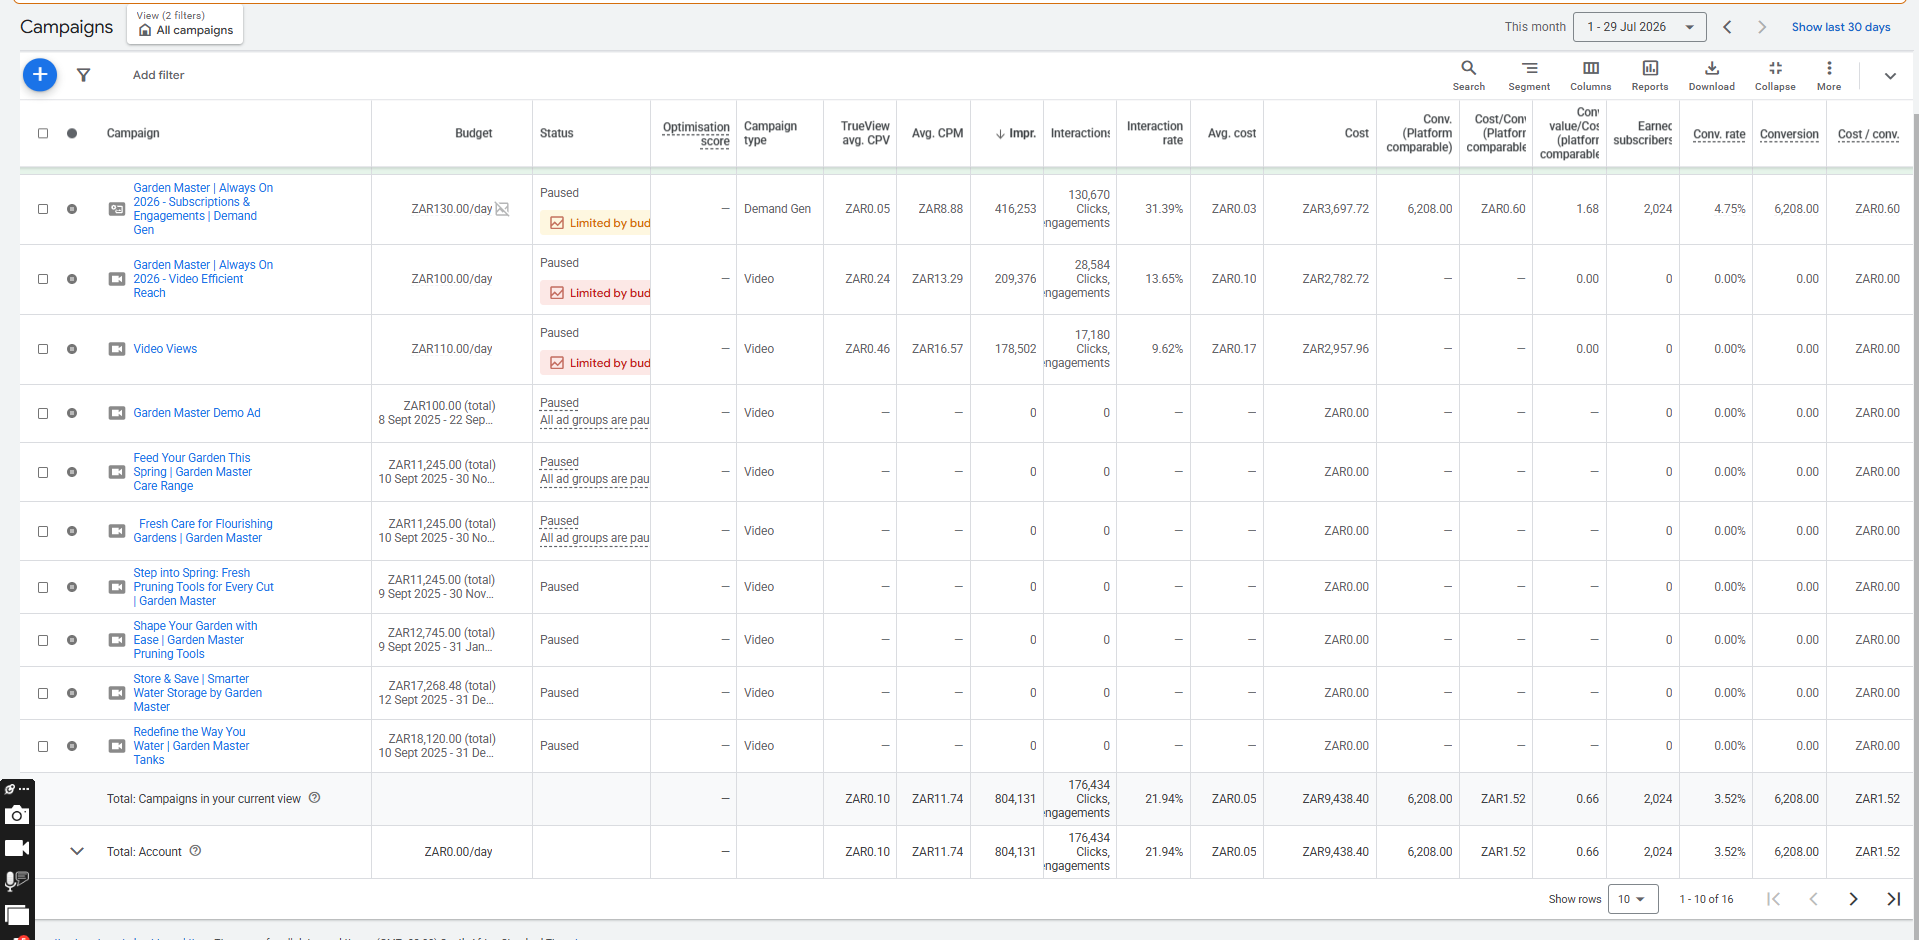Viewport: 1919px width, 940px height.
Task: Tick checkbox for Garden Master Demo Ad
Action: pyautogui.click(x=43, y=413)
